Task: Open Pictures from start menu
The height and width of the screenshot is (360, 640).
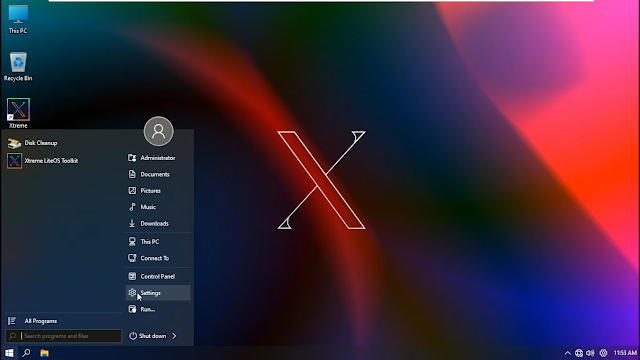Action: (x=158, y=191)
